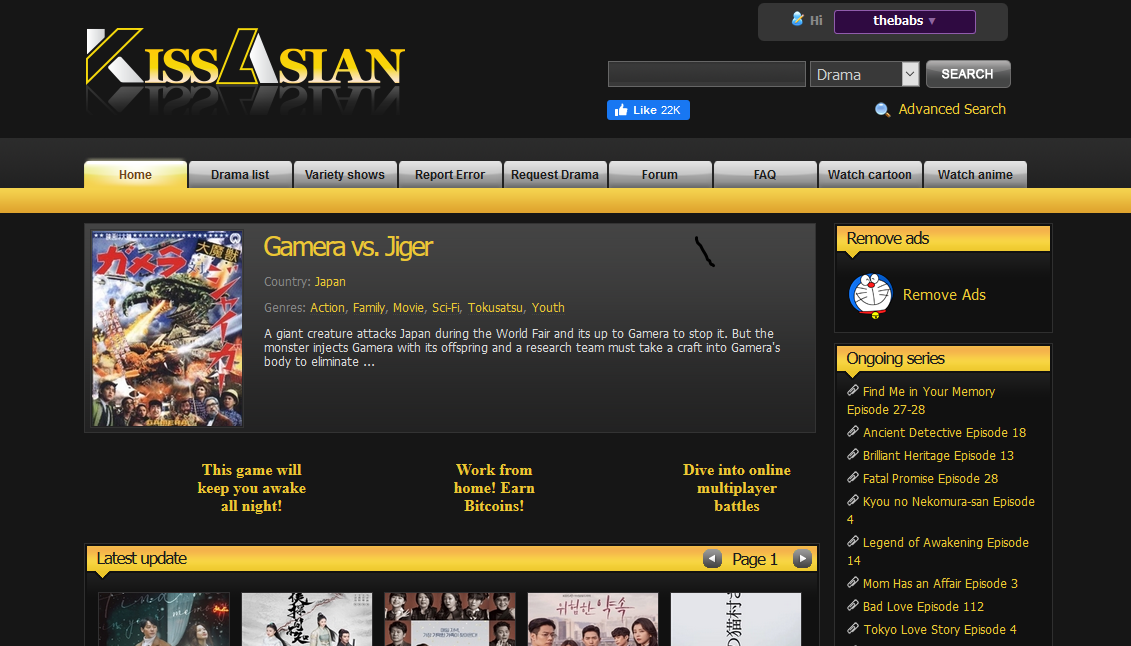Open Brilliant Heritage Episode 13
The height and width of the screenshot is (646, 1131).
pyautogui.click(x=938, y=456)
